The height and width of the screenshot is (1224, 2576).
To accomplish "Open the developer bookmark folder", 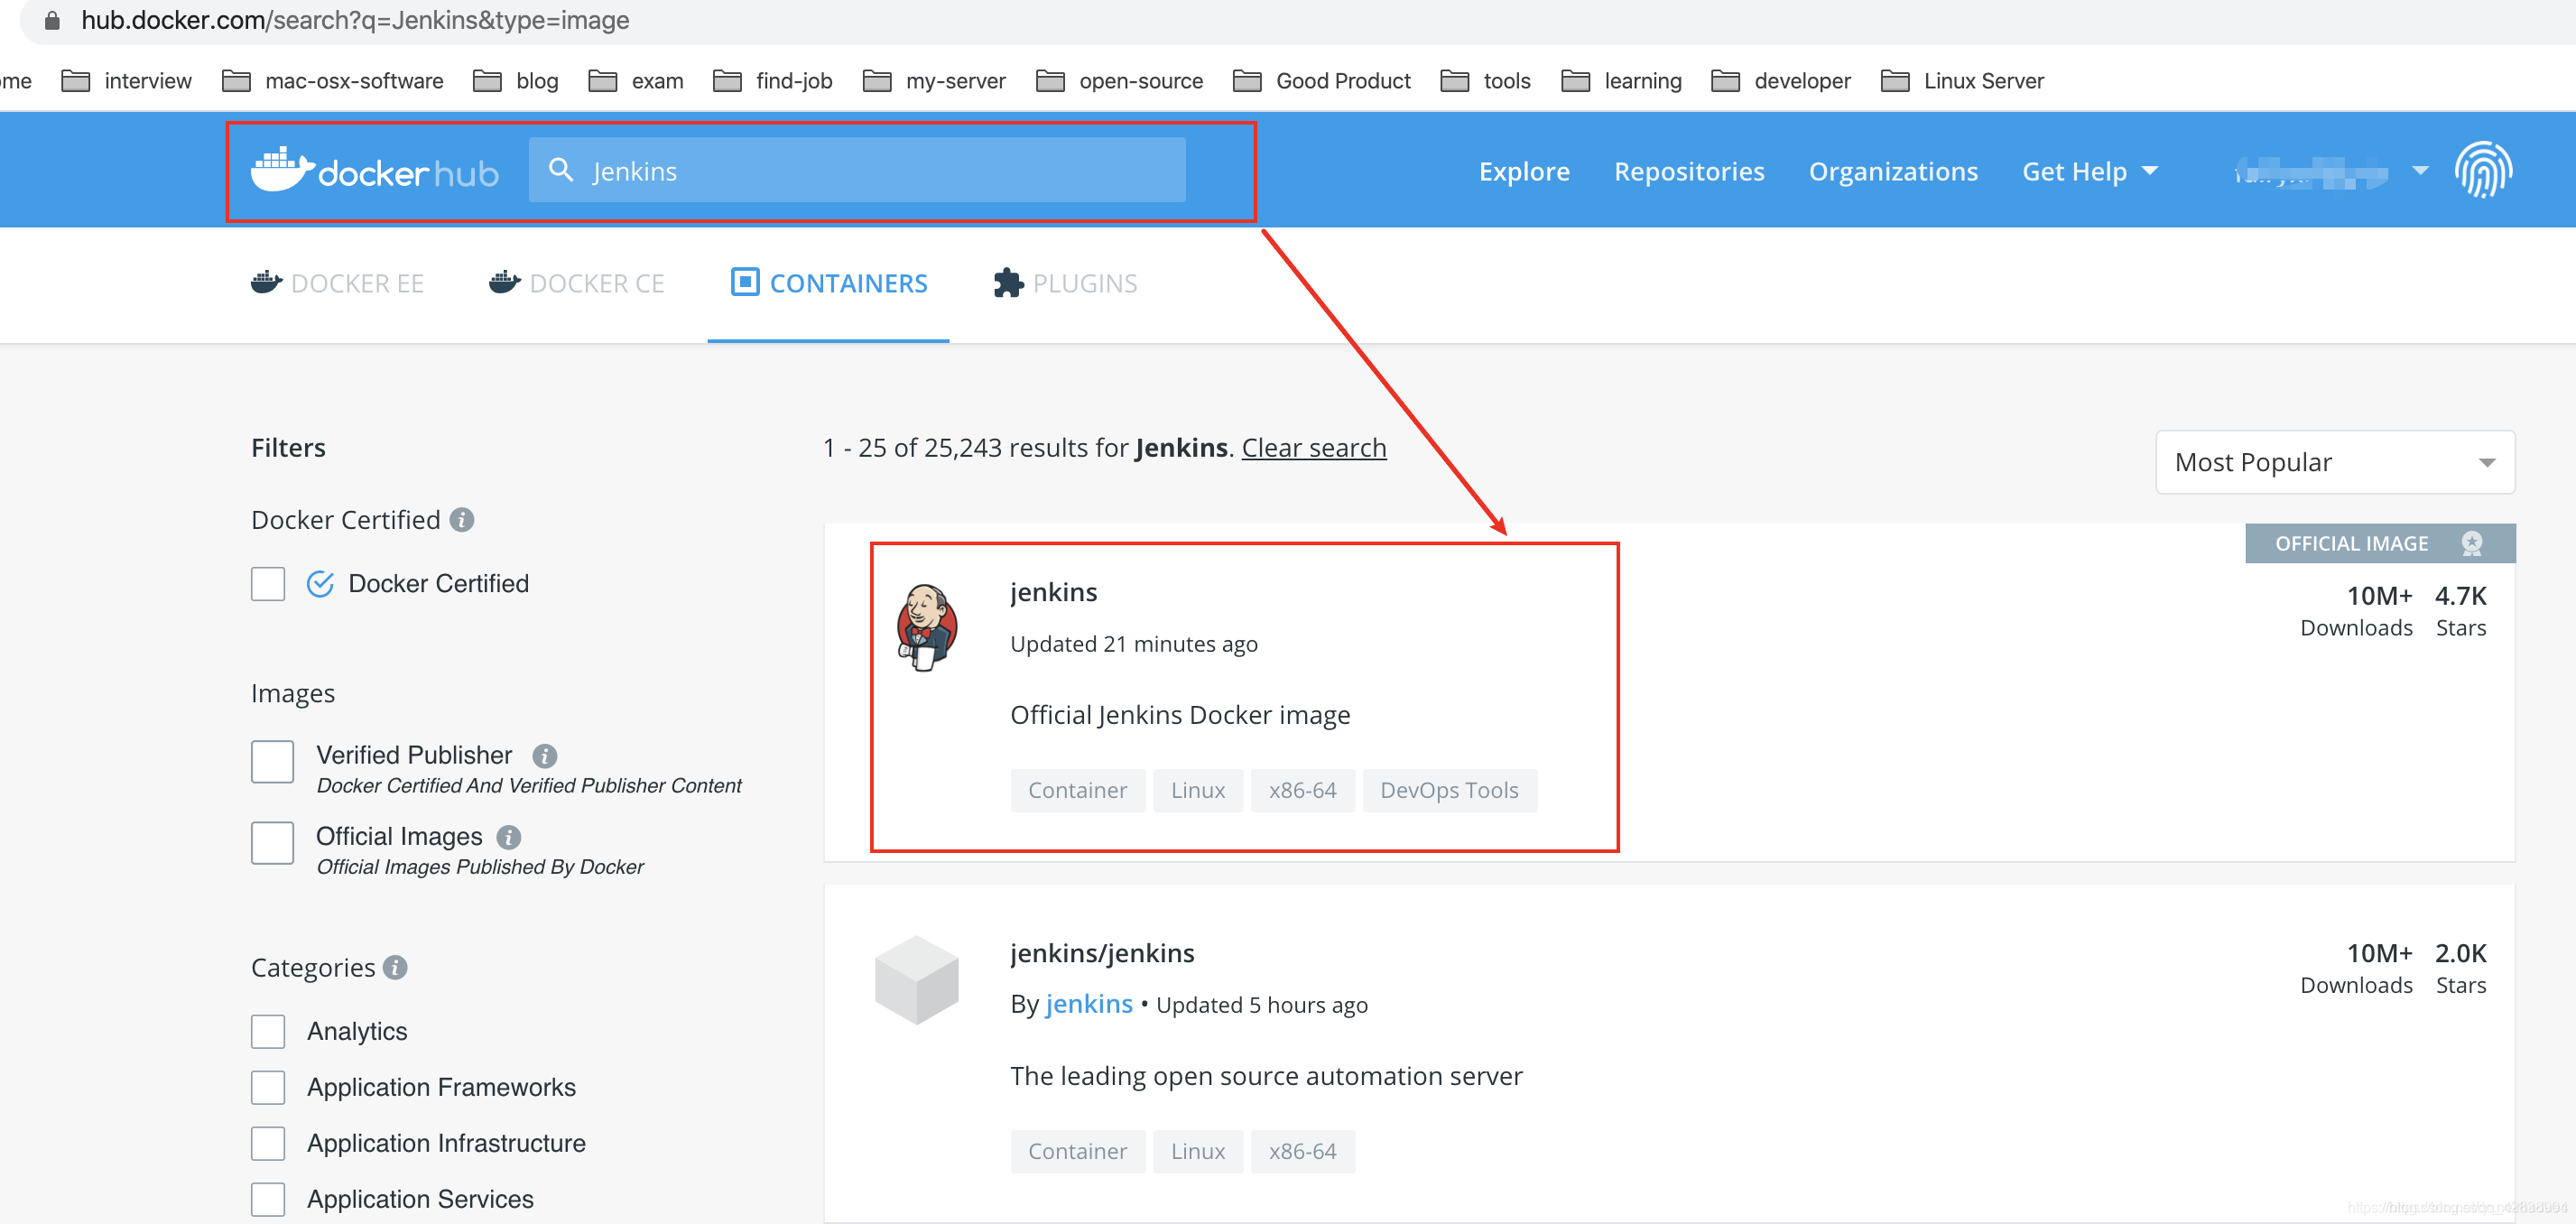I will (1780, 81).
